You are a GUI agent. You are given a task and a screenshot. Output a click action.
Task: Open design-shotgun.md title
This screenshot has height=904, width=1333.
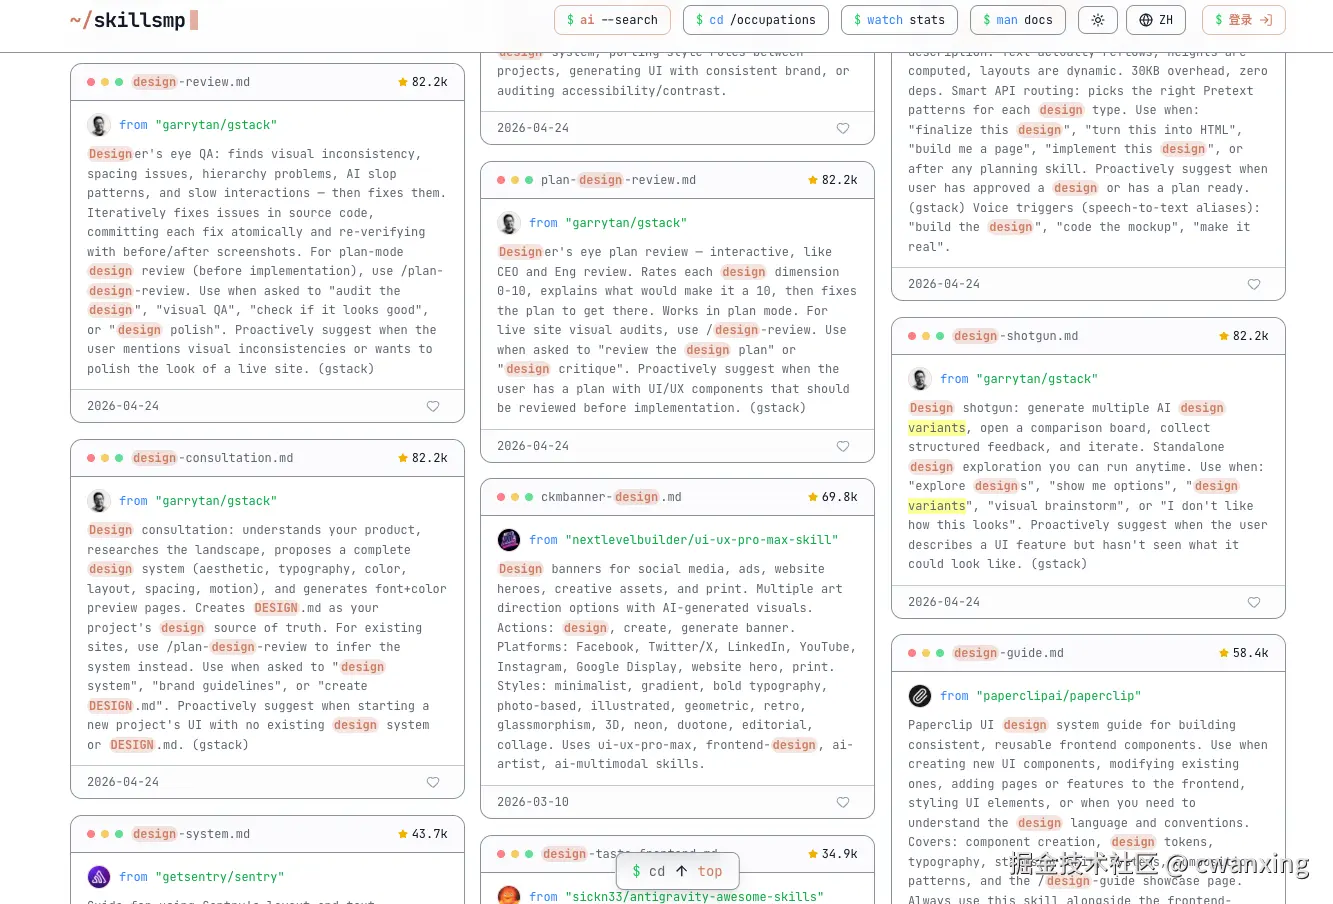click(x=1015, y=336)
